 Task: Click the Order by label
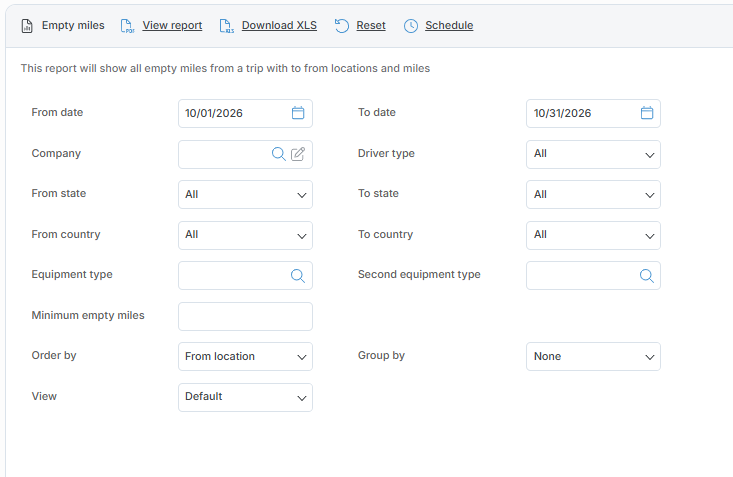pyautogui.click(x=54, y=355)
